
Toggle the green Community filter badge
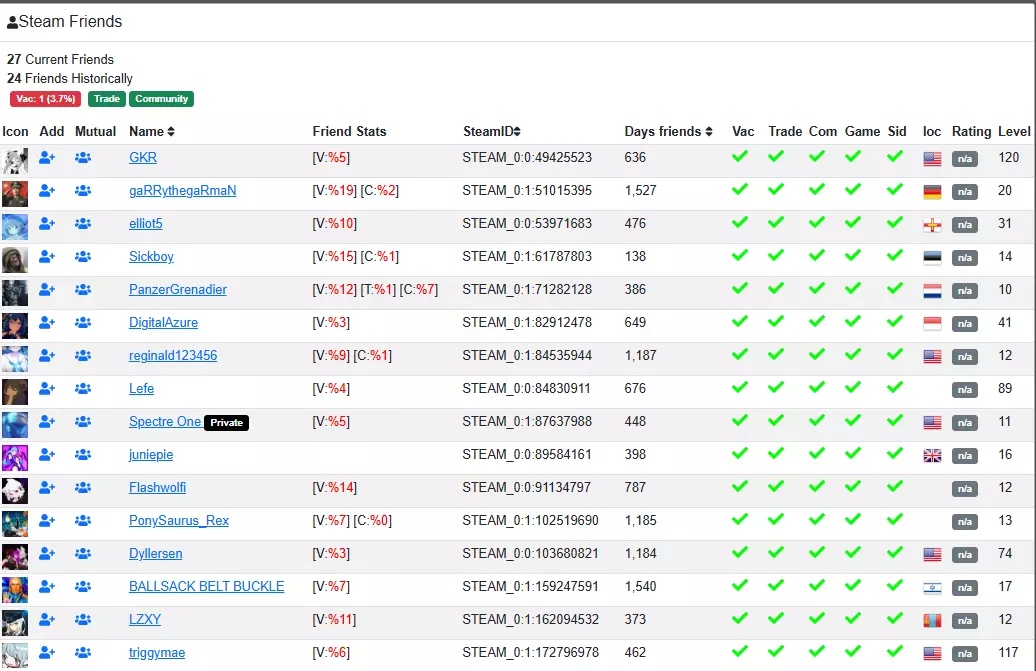(161, 99)
